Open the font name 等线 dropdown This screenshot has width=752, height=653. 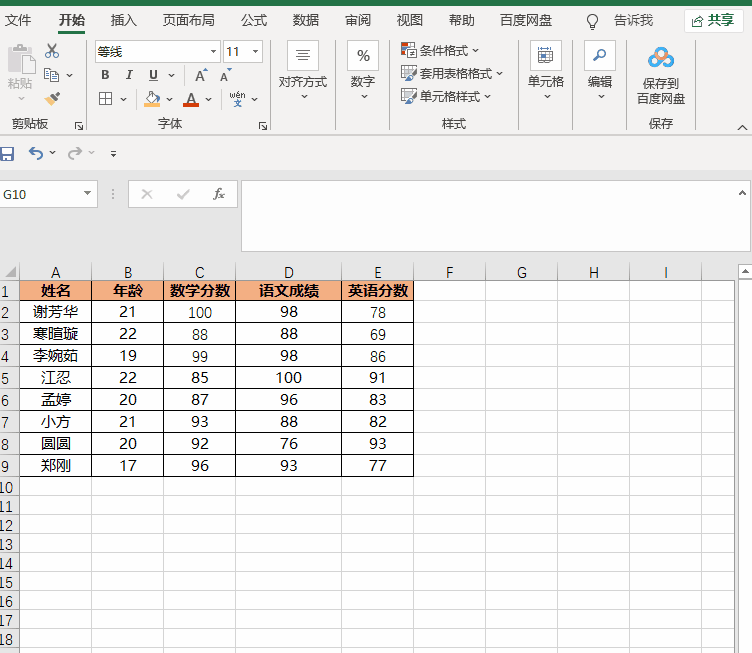pos(213,52)
